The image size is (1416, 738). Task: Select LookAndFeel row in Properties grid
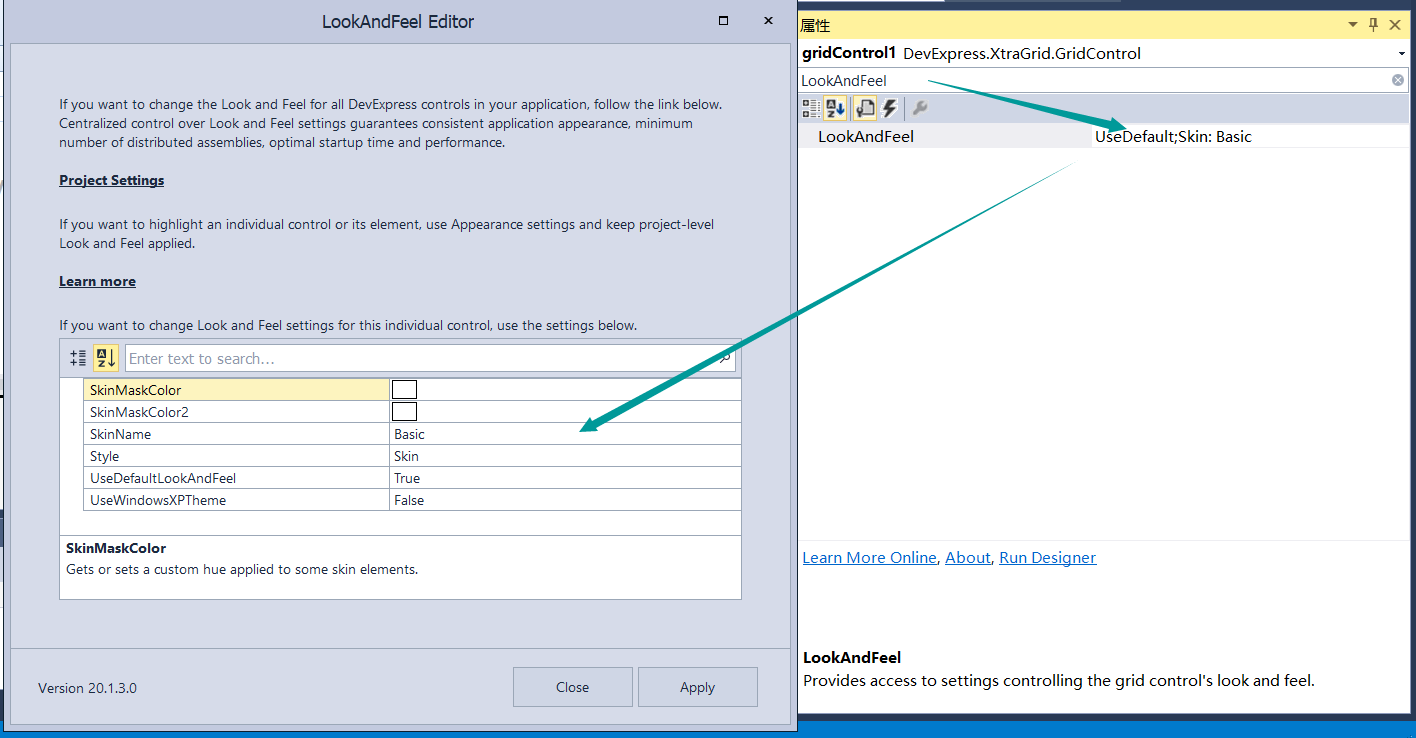(x=1104, y=137)
